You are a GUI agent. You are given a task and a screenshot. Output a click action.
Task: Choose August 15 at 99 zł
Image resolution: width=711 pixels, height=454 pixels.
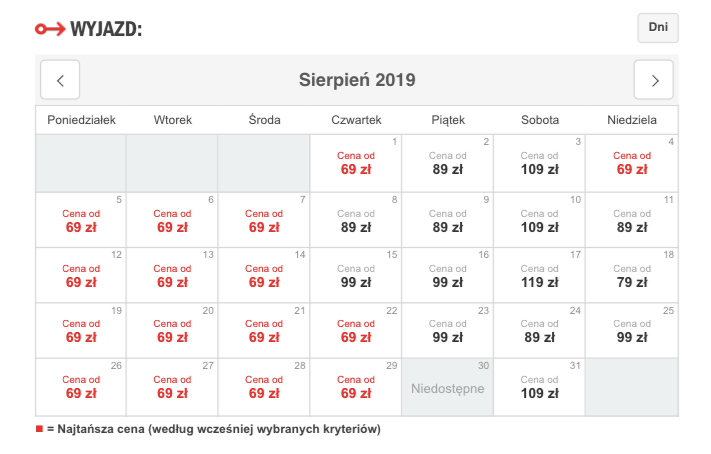pos(355,276)
